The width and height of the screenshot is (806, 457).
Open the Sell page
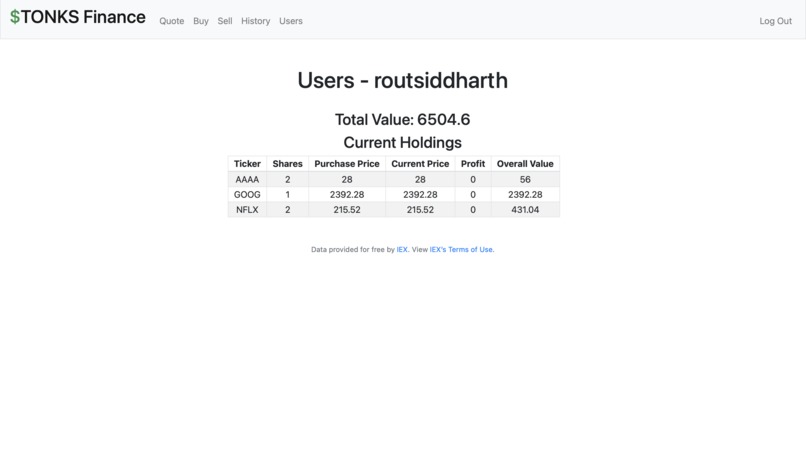tap(225, 21)
